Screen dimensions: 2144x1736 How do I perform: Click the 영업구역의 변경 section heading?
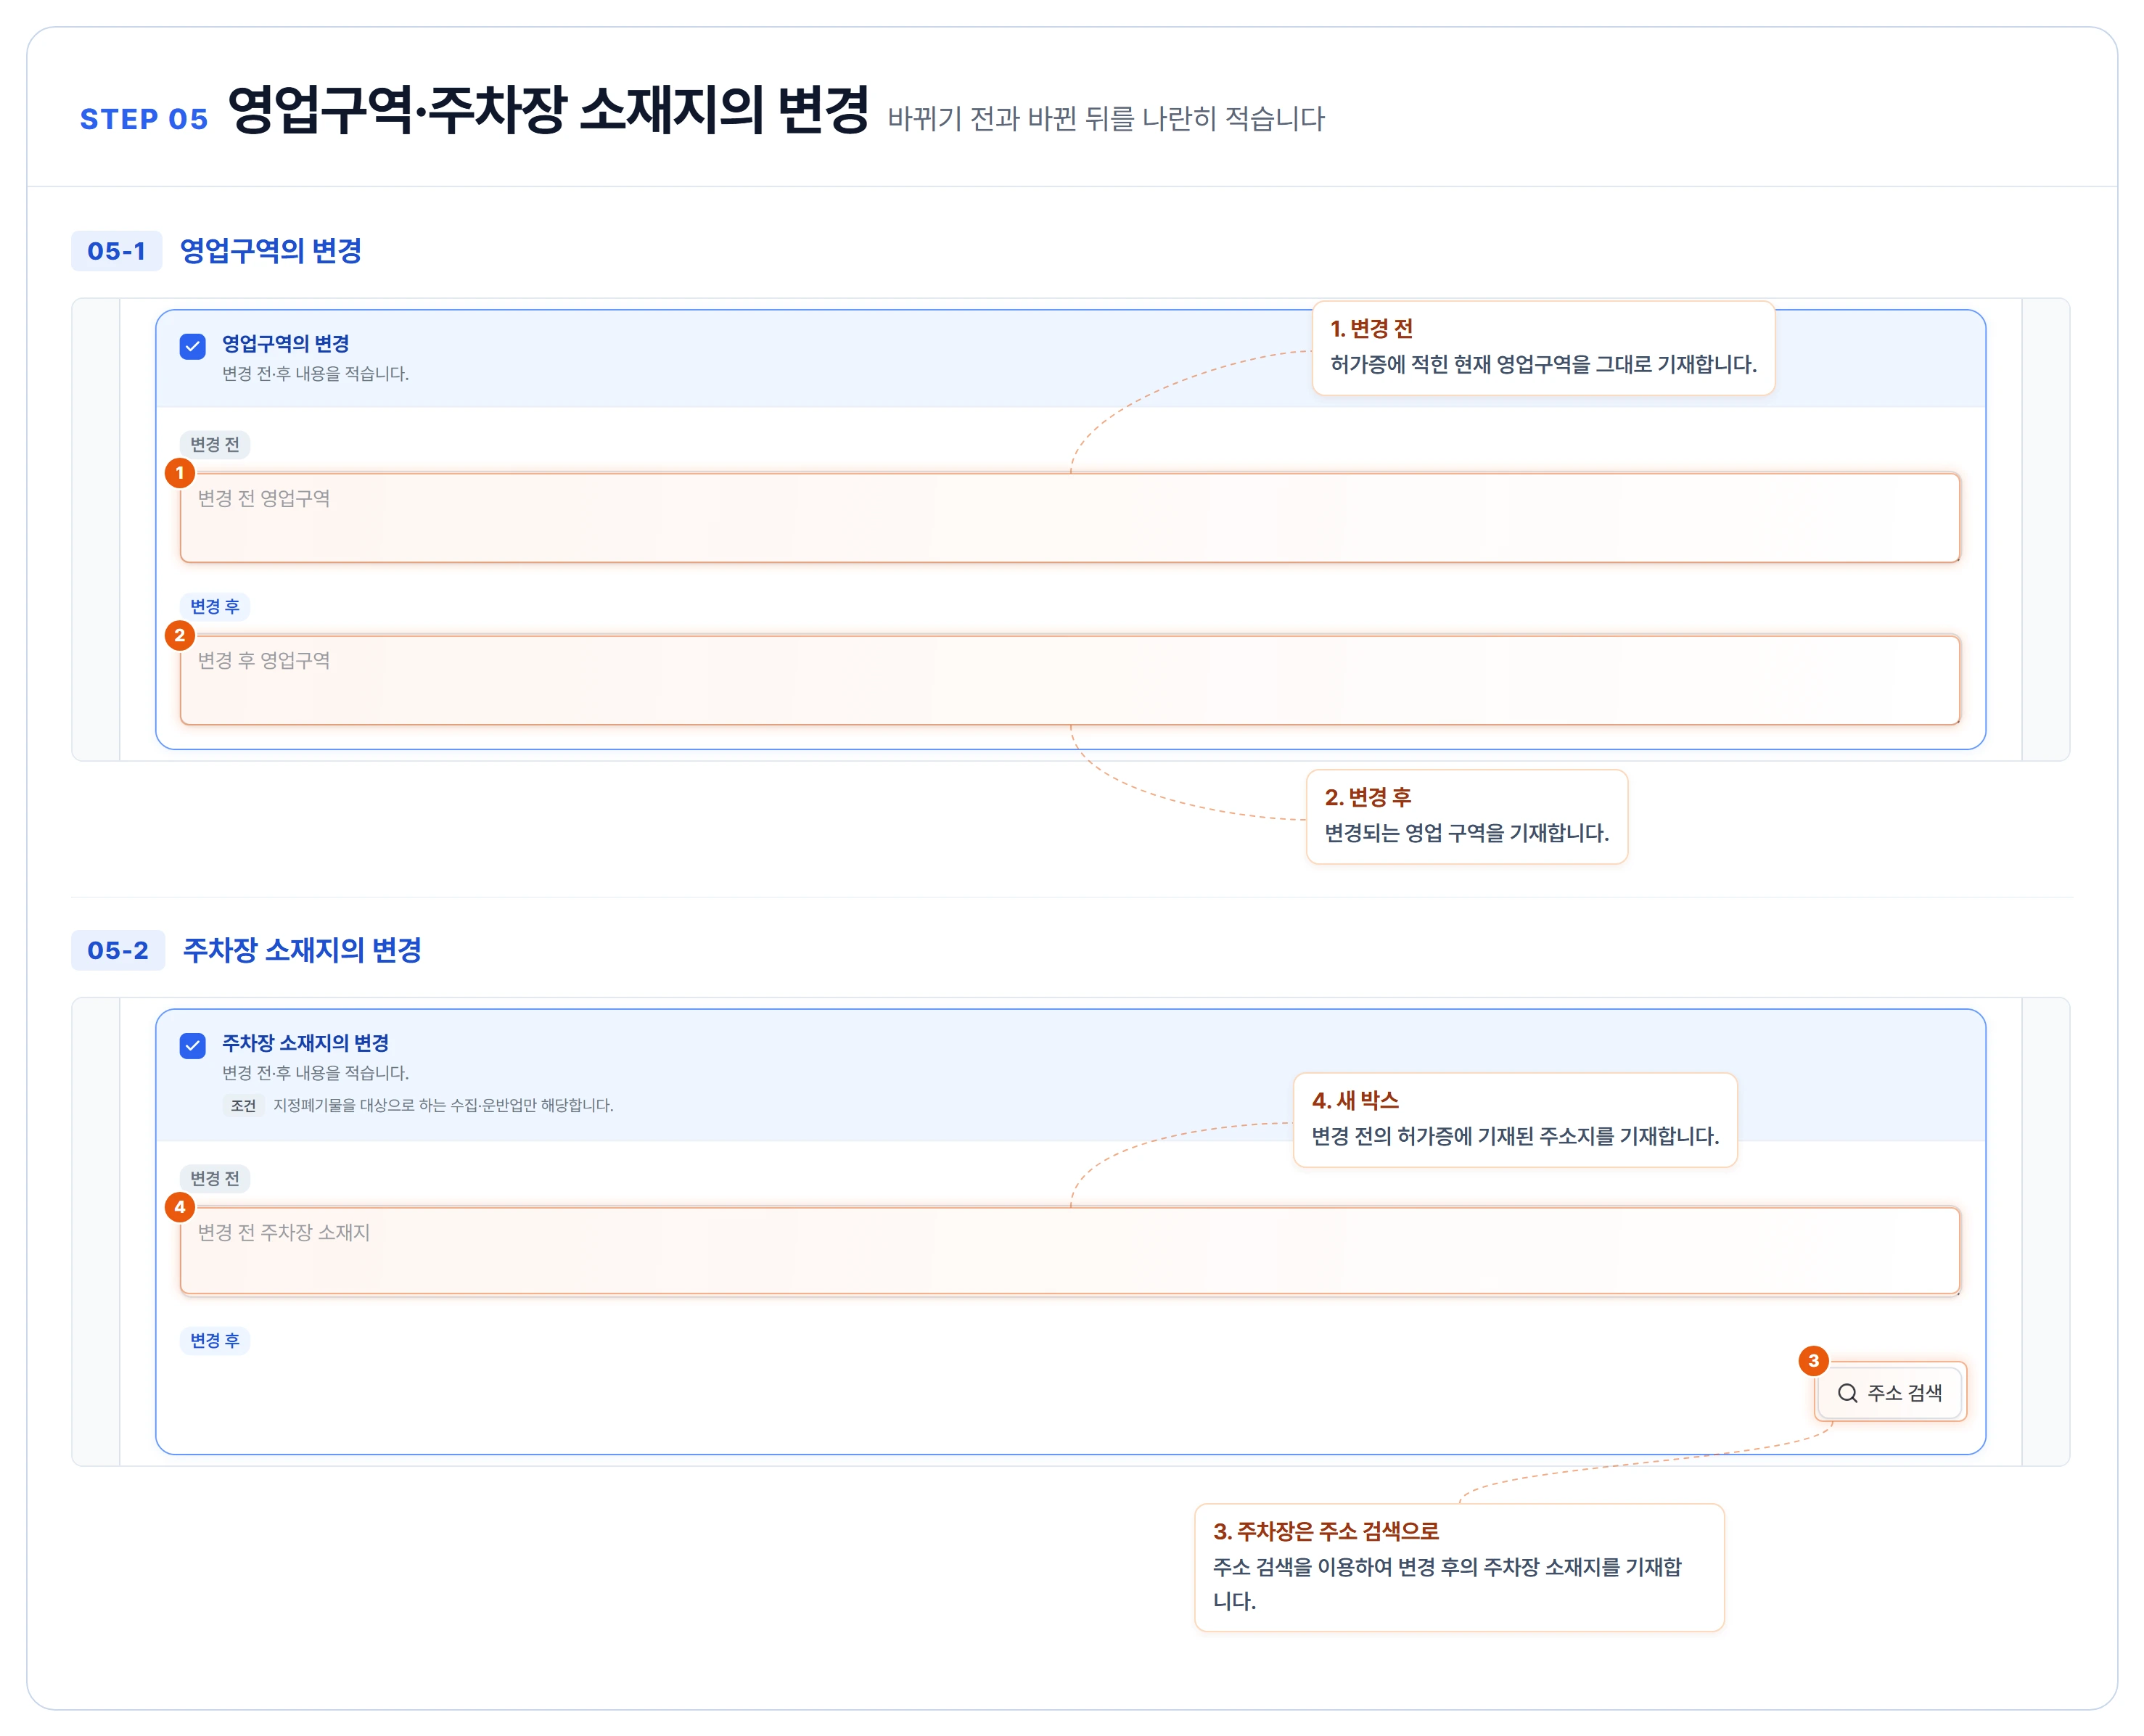(270, 251)
